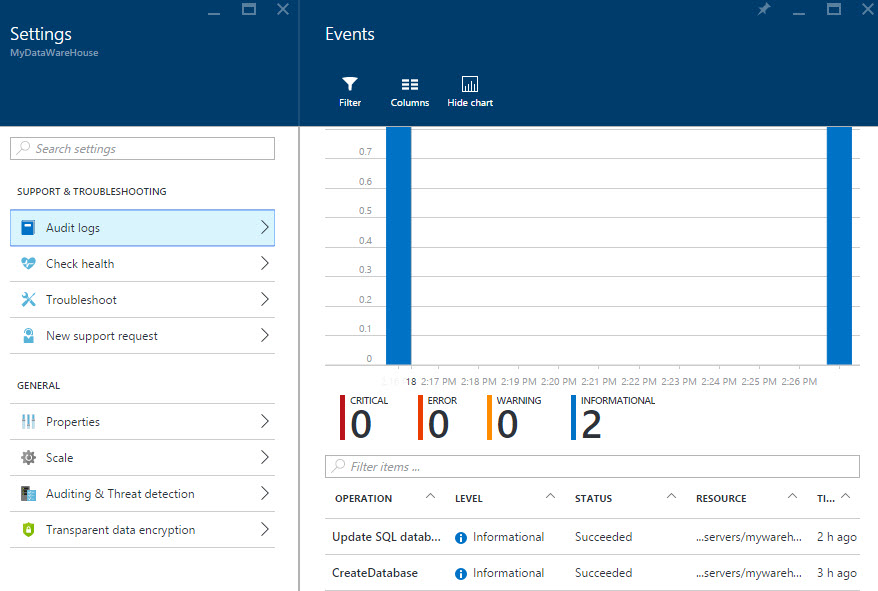Open the Columns chooser icon

[x=410, y=85]
